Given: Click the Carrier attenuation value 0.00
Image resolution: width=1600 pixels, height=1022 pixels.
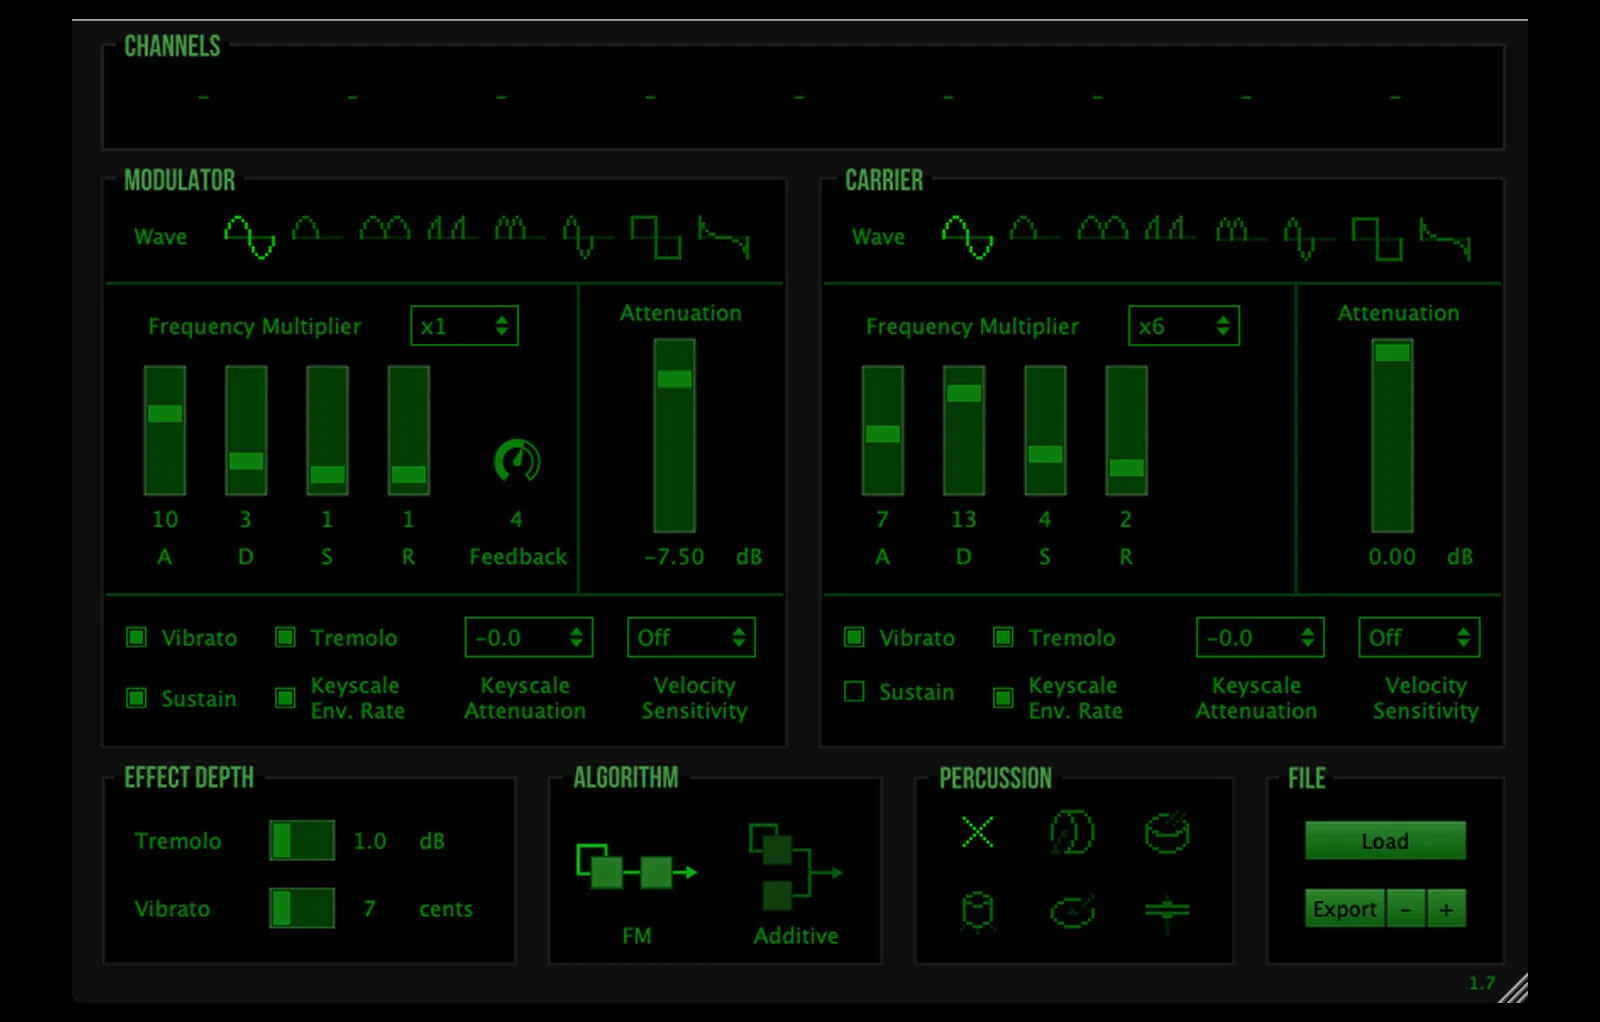Looking at the screenshot, I should 1392,556.
